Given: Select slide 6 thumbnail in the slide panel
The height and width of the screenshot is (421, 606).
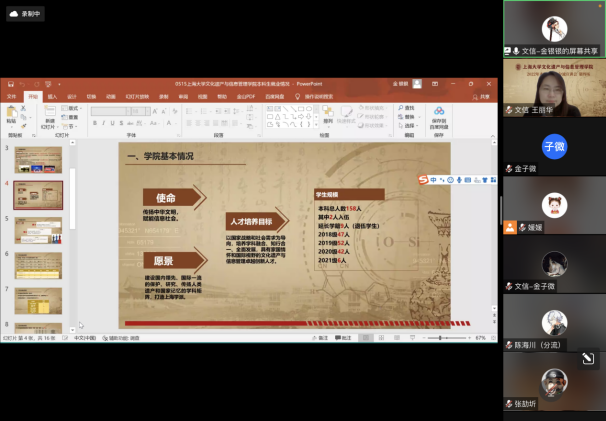Looking at the screenshot, I should coord(39,265).
